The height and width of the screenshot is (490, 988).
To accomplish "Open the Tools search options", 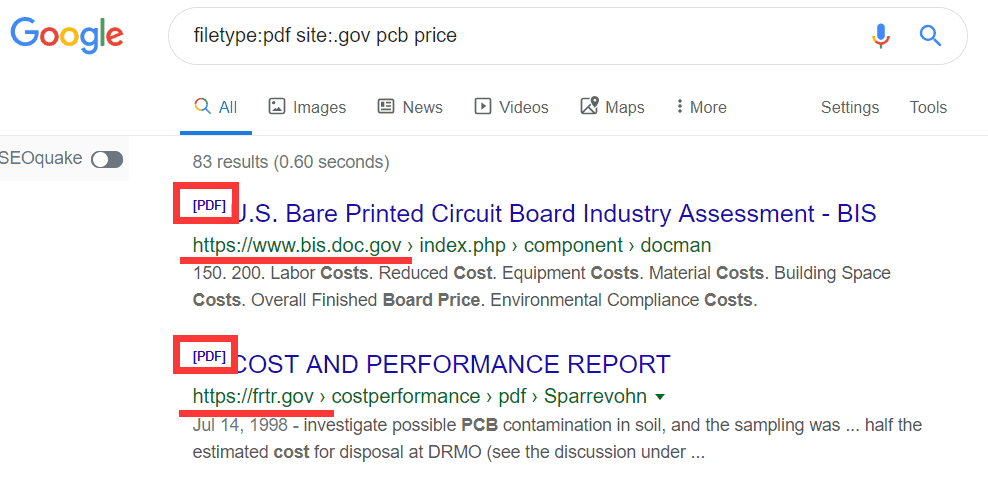I will [928, 107].
